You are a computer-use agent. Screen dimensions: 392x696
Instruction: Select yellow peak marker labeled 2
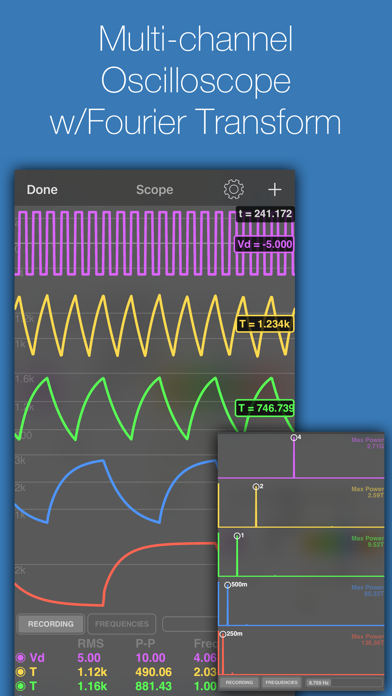click(256, 487)
